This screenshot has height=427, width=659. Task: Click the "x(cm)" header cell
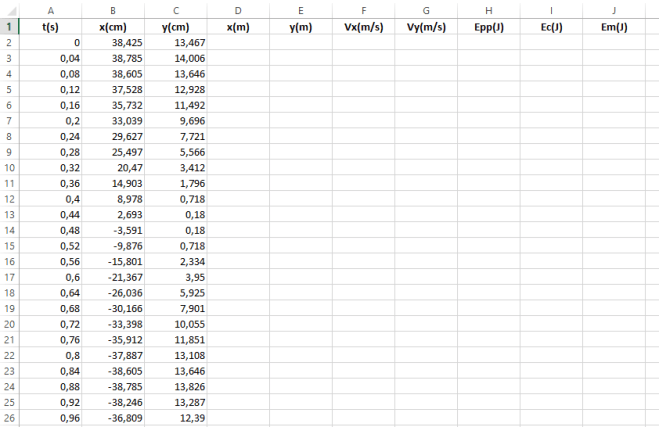[112, 27]
